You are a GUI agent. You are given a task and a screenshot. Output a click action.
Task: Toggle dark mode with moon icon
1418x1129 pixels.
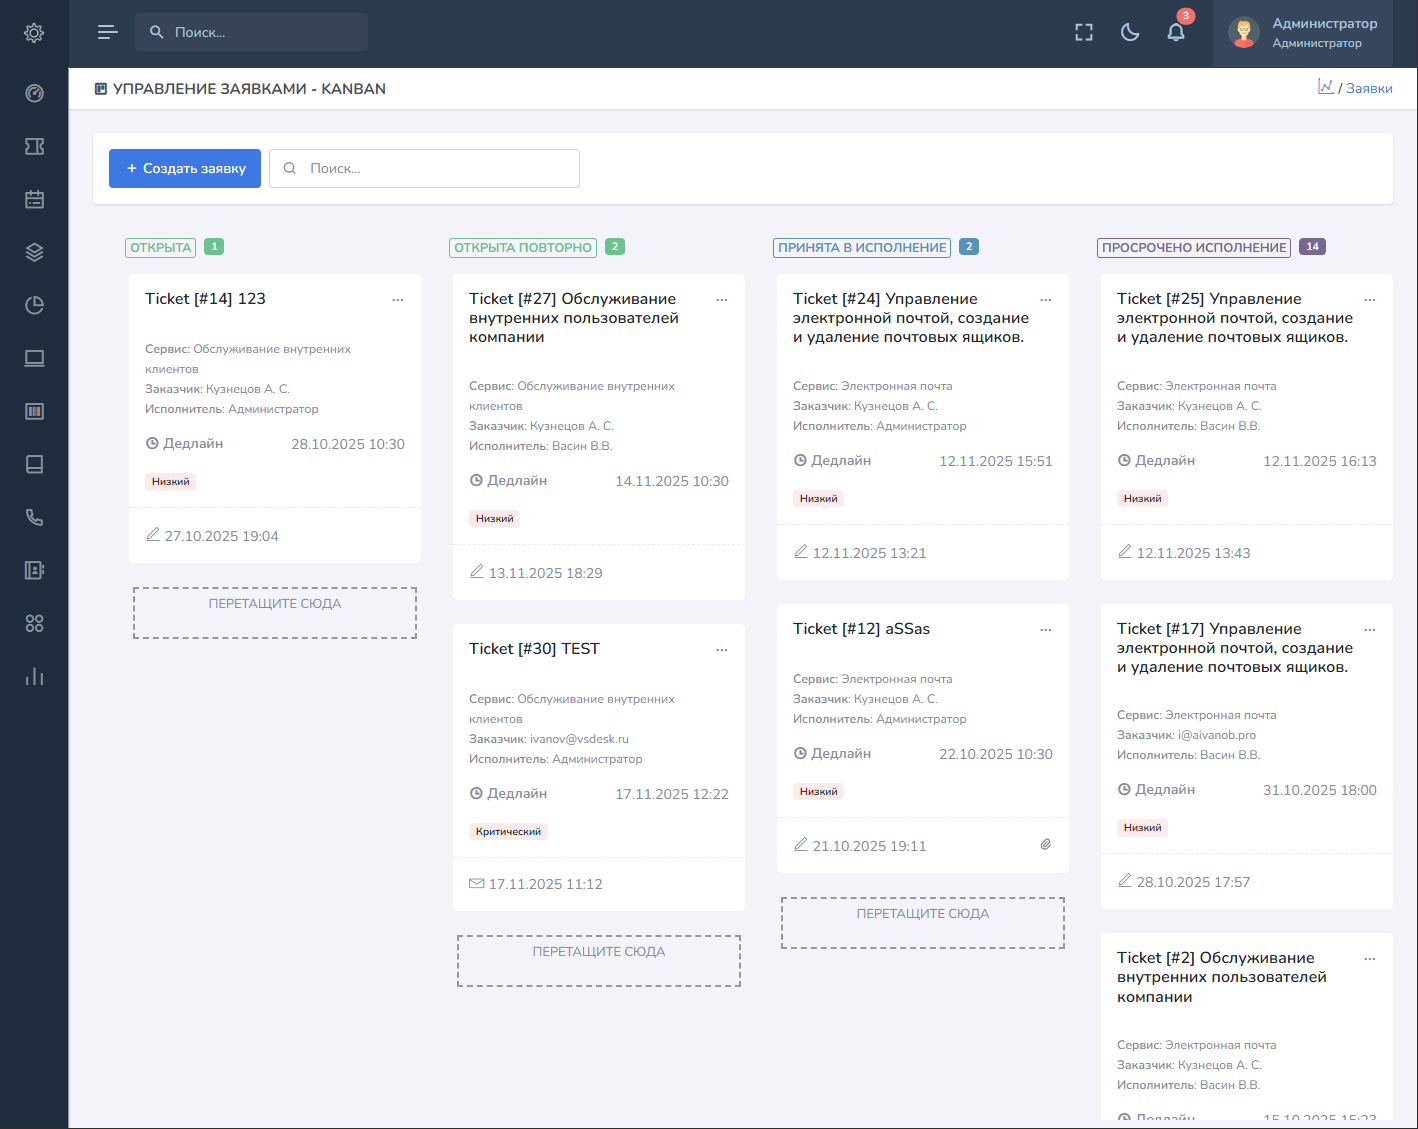coord(1130,33)
